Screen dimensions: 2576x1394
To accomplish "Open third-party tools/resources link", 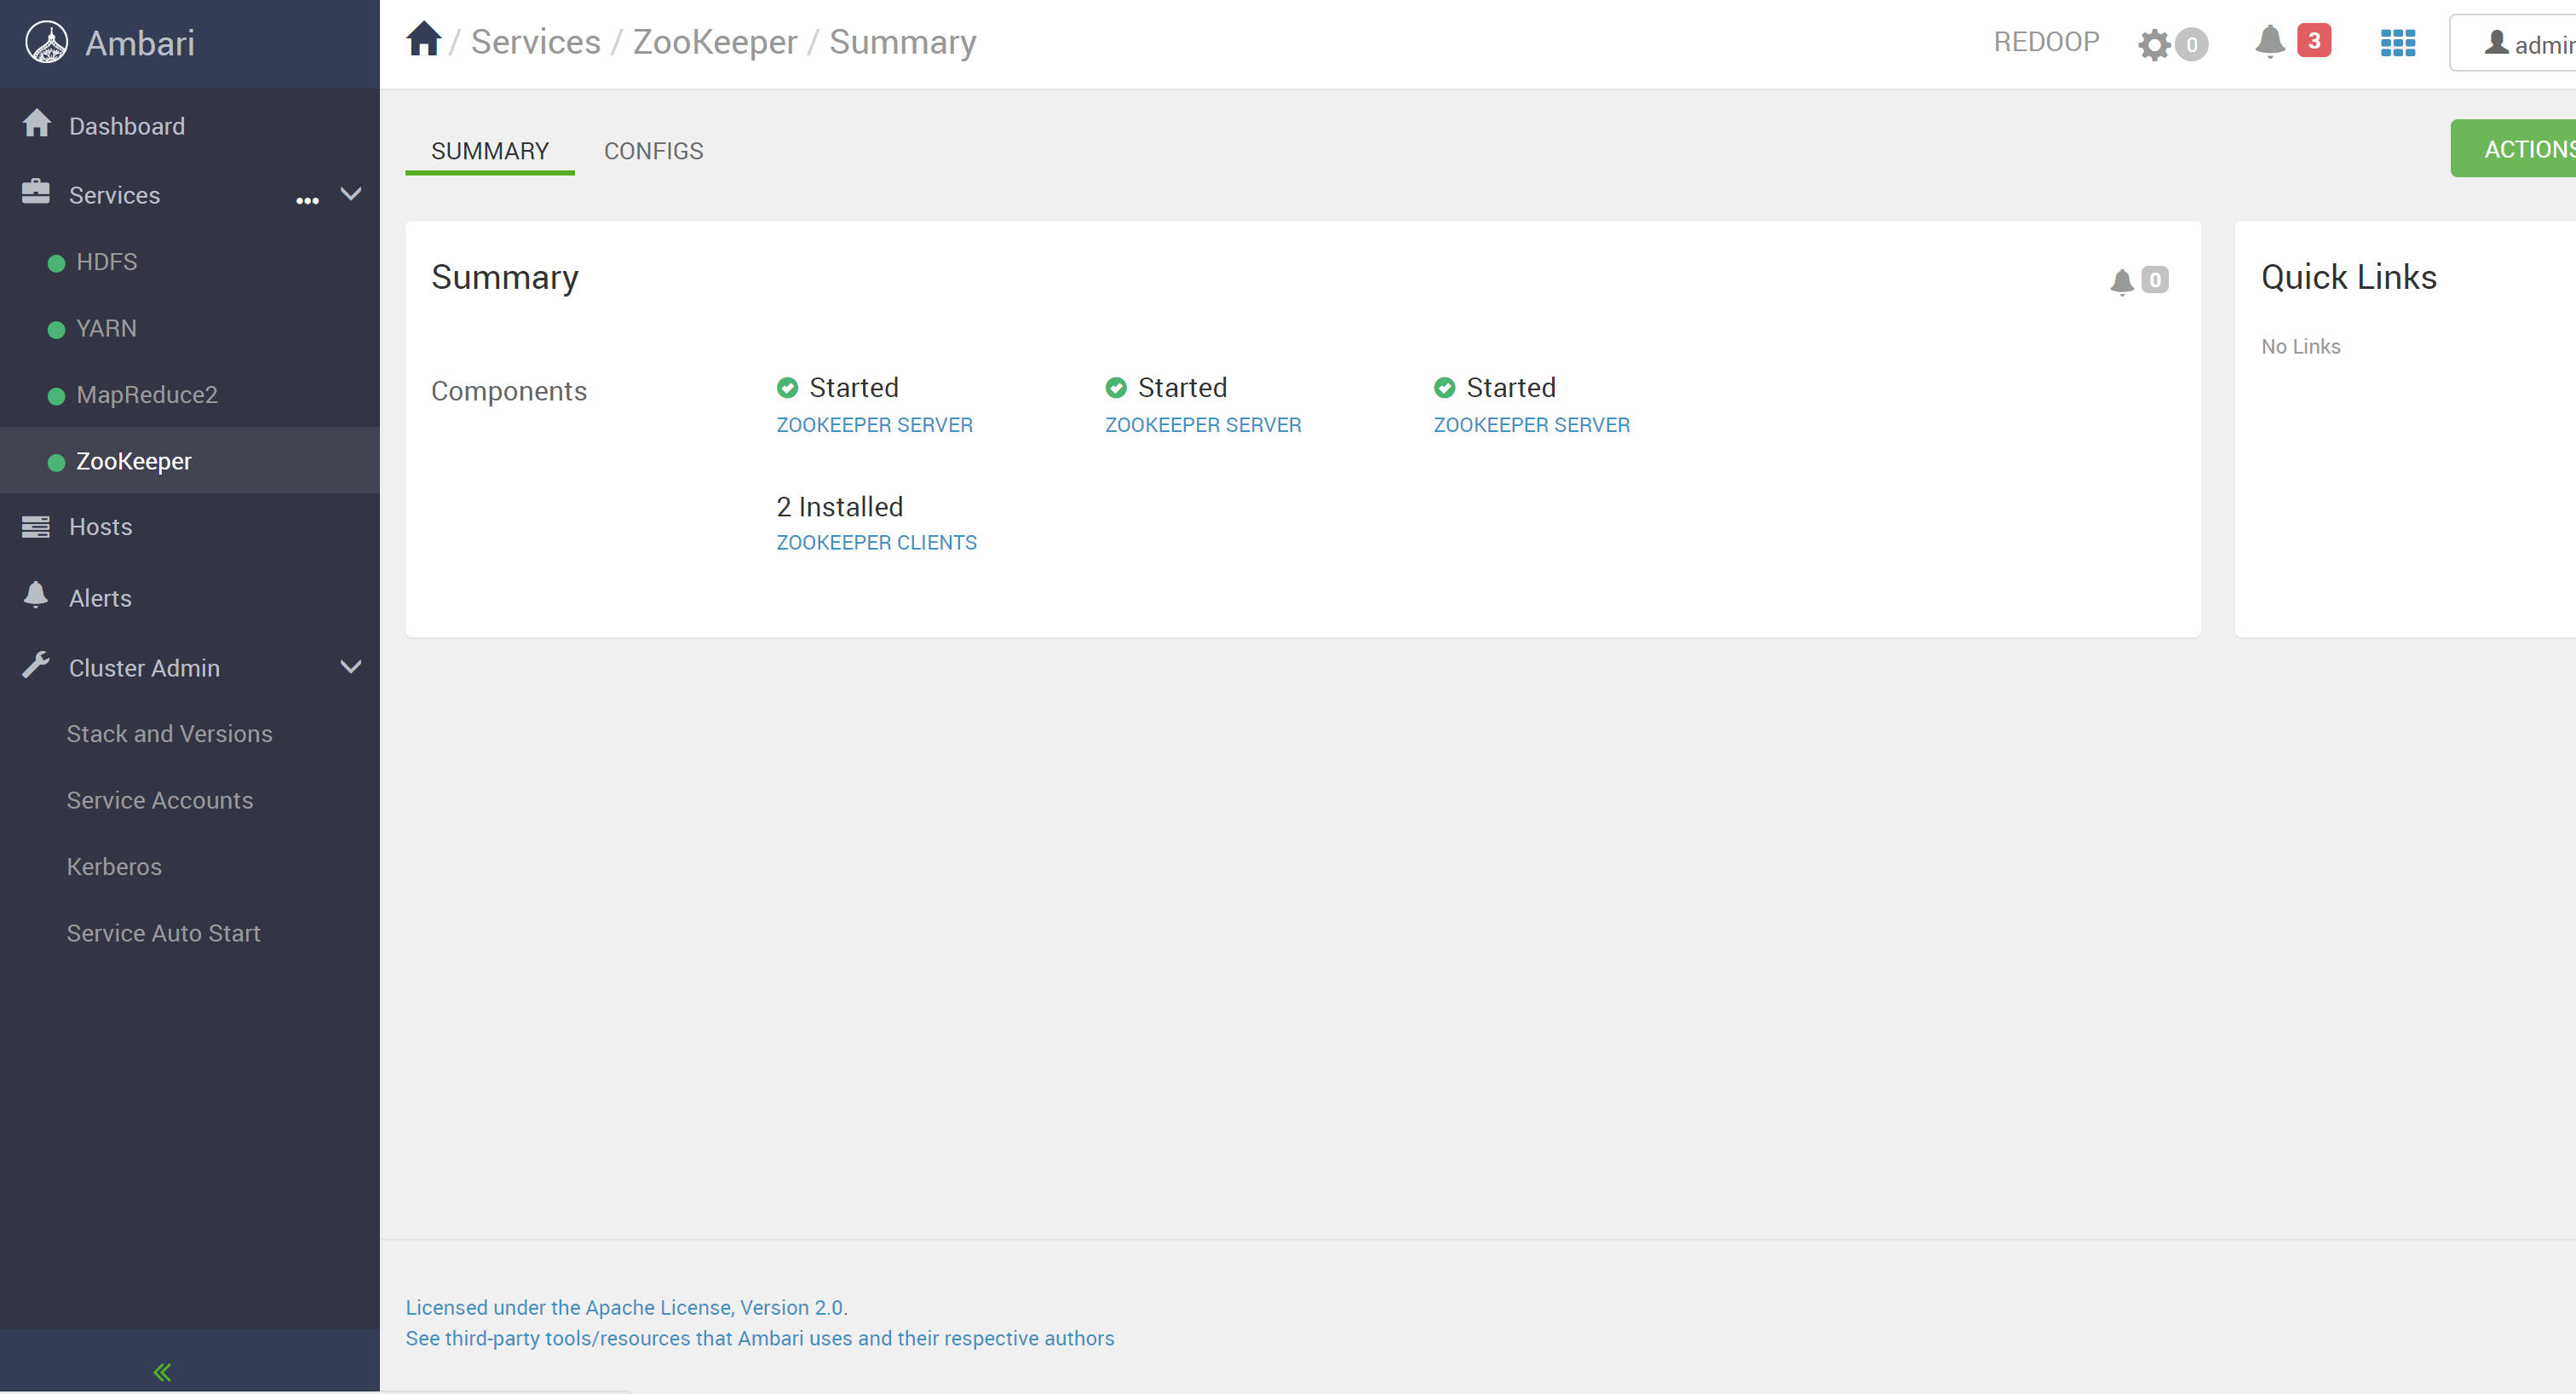I will [x=759, y=1338].
